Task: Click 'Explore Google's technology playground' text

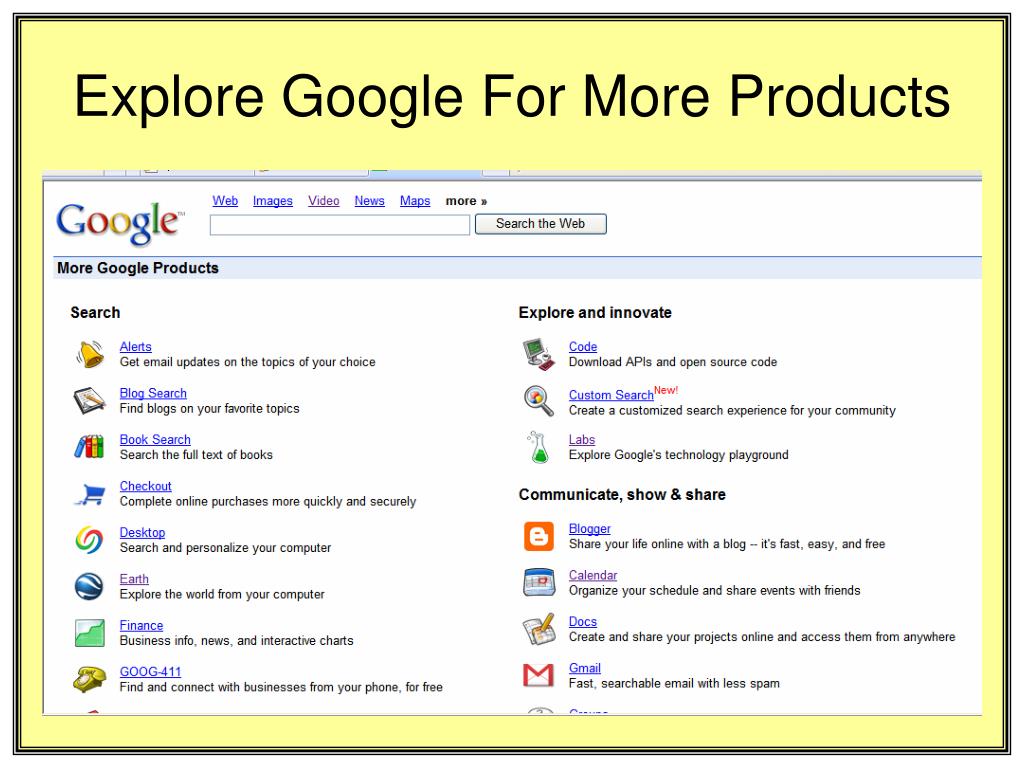Action: click(679, 455)
